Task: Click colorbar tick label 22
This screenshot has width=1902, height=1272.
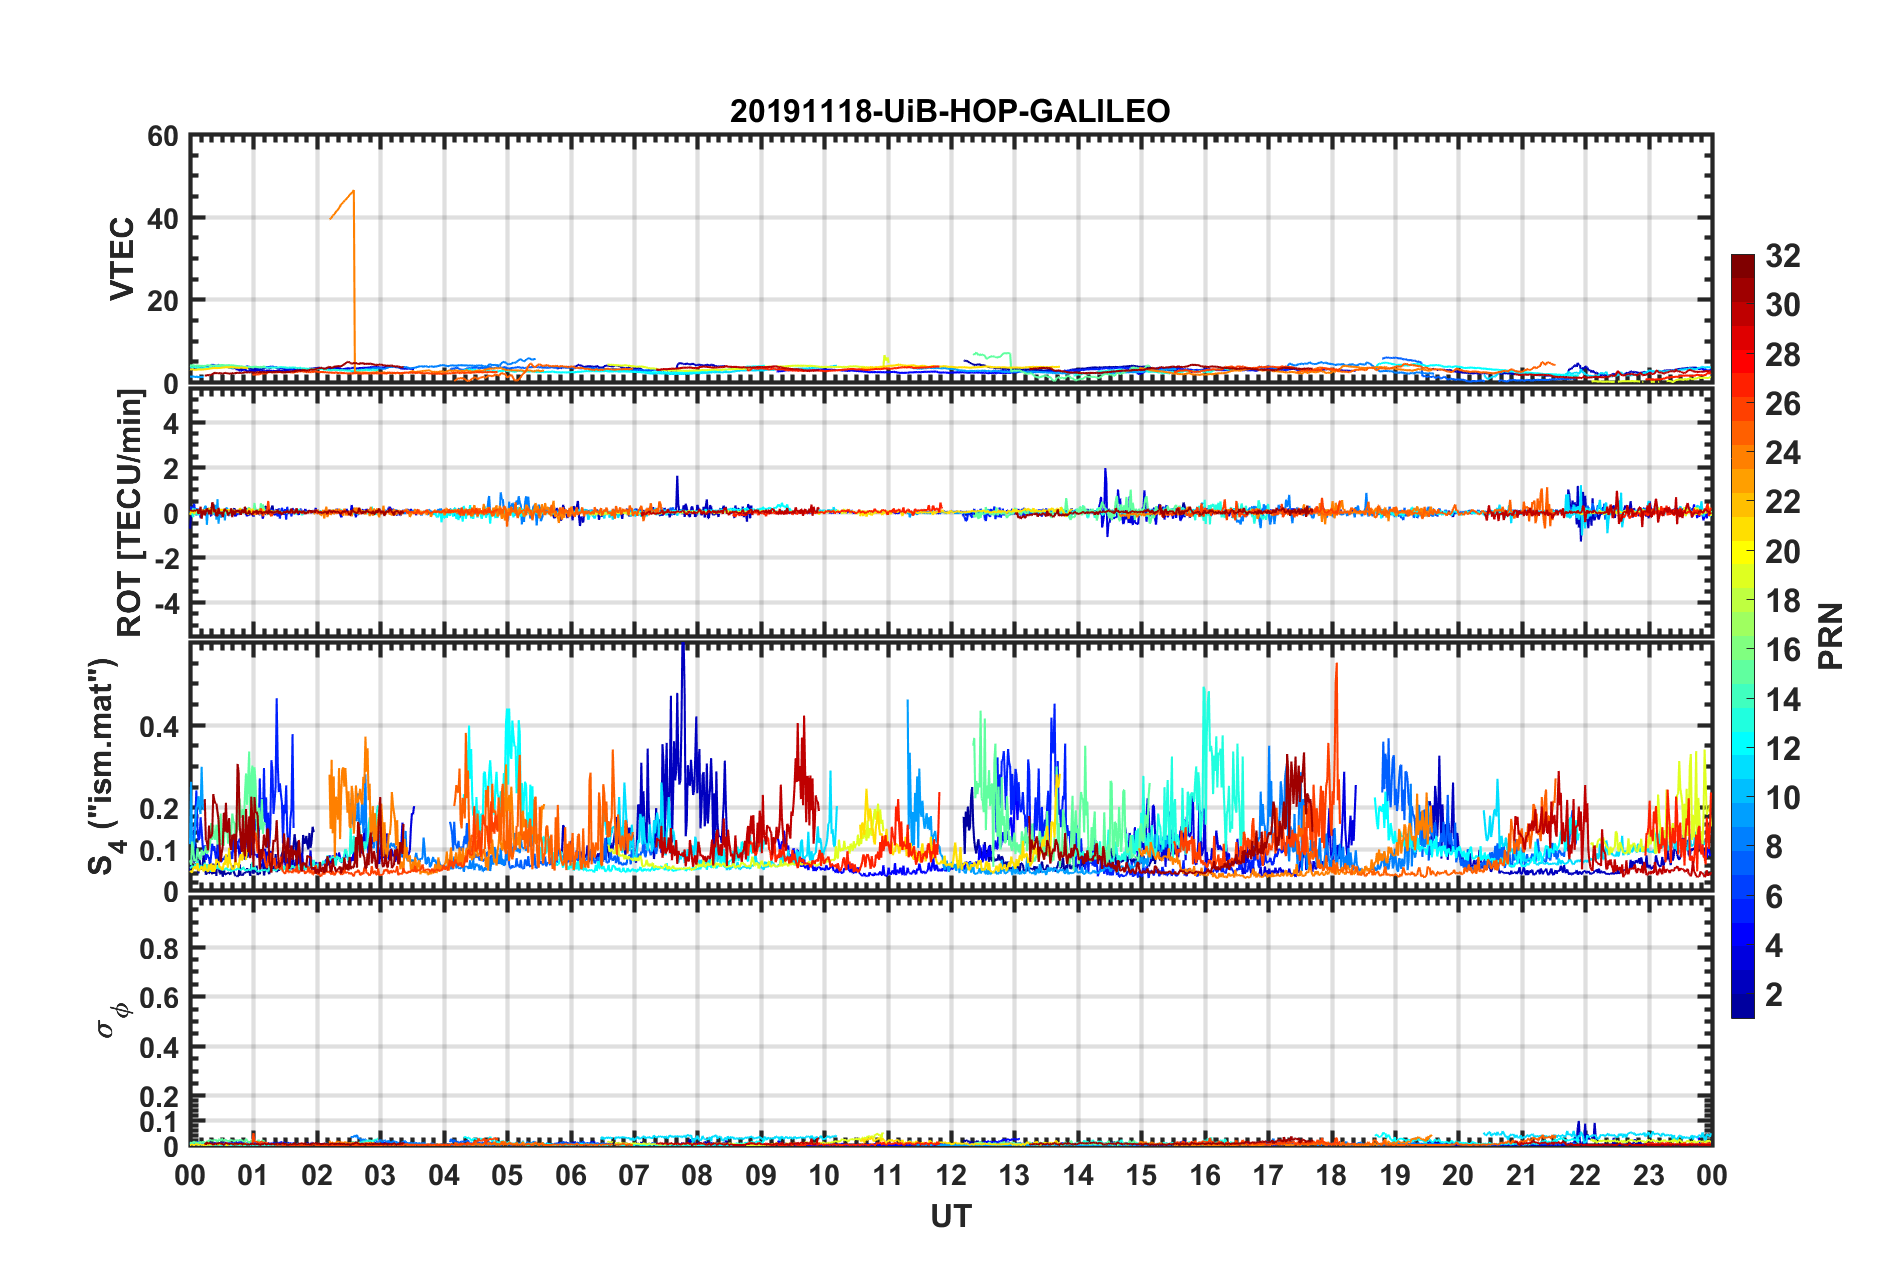Action: [x=1783, y=502]
